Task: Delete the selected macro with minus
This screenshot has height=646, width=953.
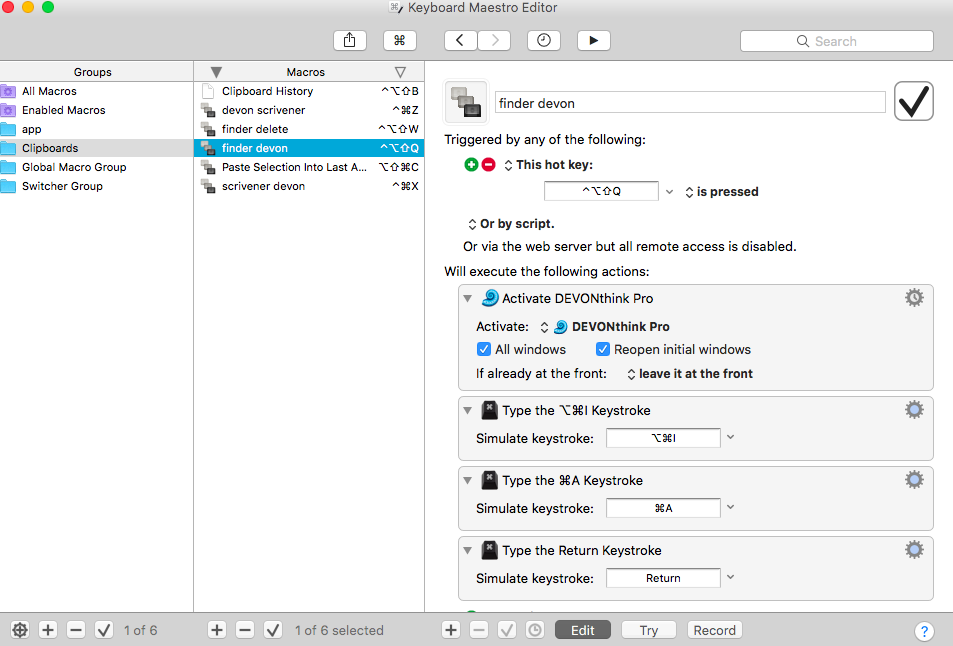Action: click(x=245, y=630)
